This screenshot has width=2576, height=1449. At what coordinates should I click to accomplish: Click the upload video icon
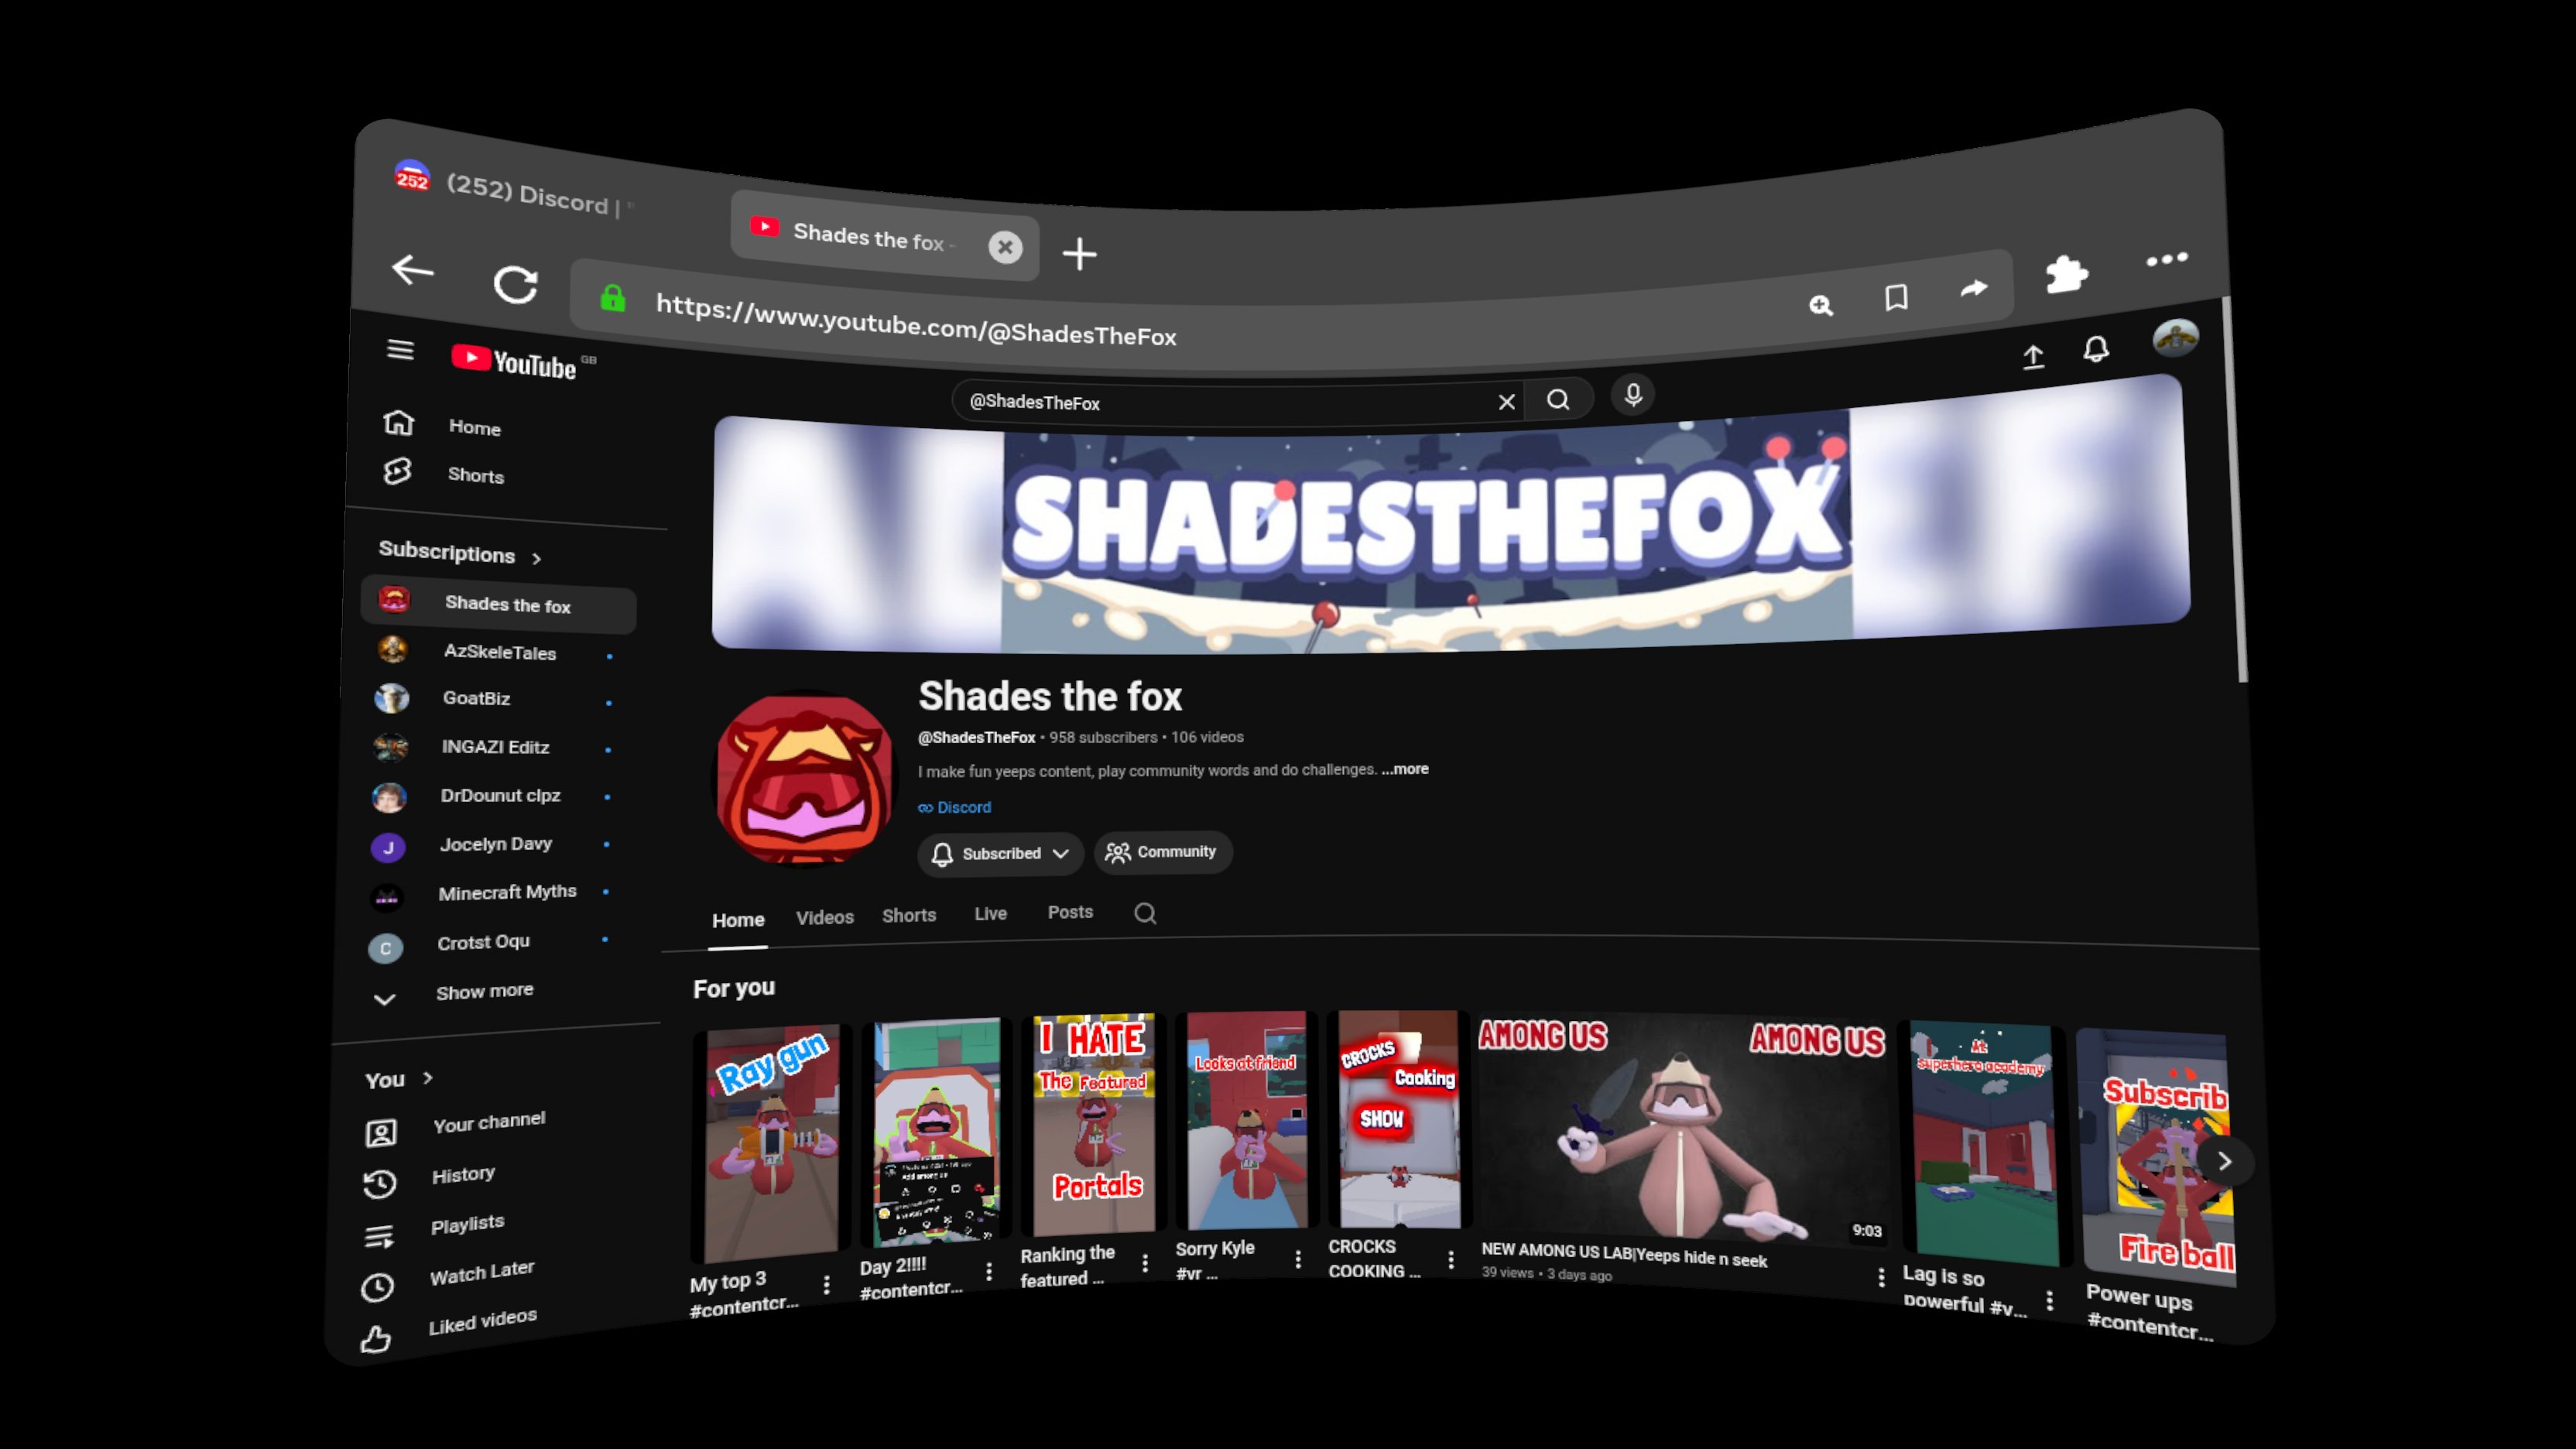pos(2033,357)
